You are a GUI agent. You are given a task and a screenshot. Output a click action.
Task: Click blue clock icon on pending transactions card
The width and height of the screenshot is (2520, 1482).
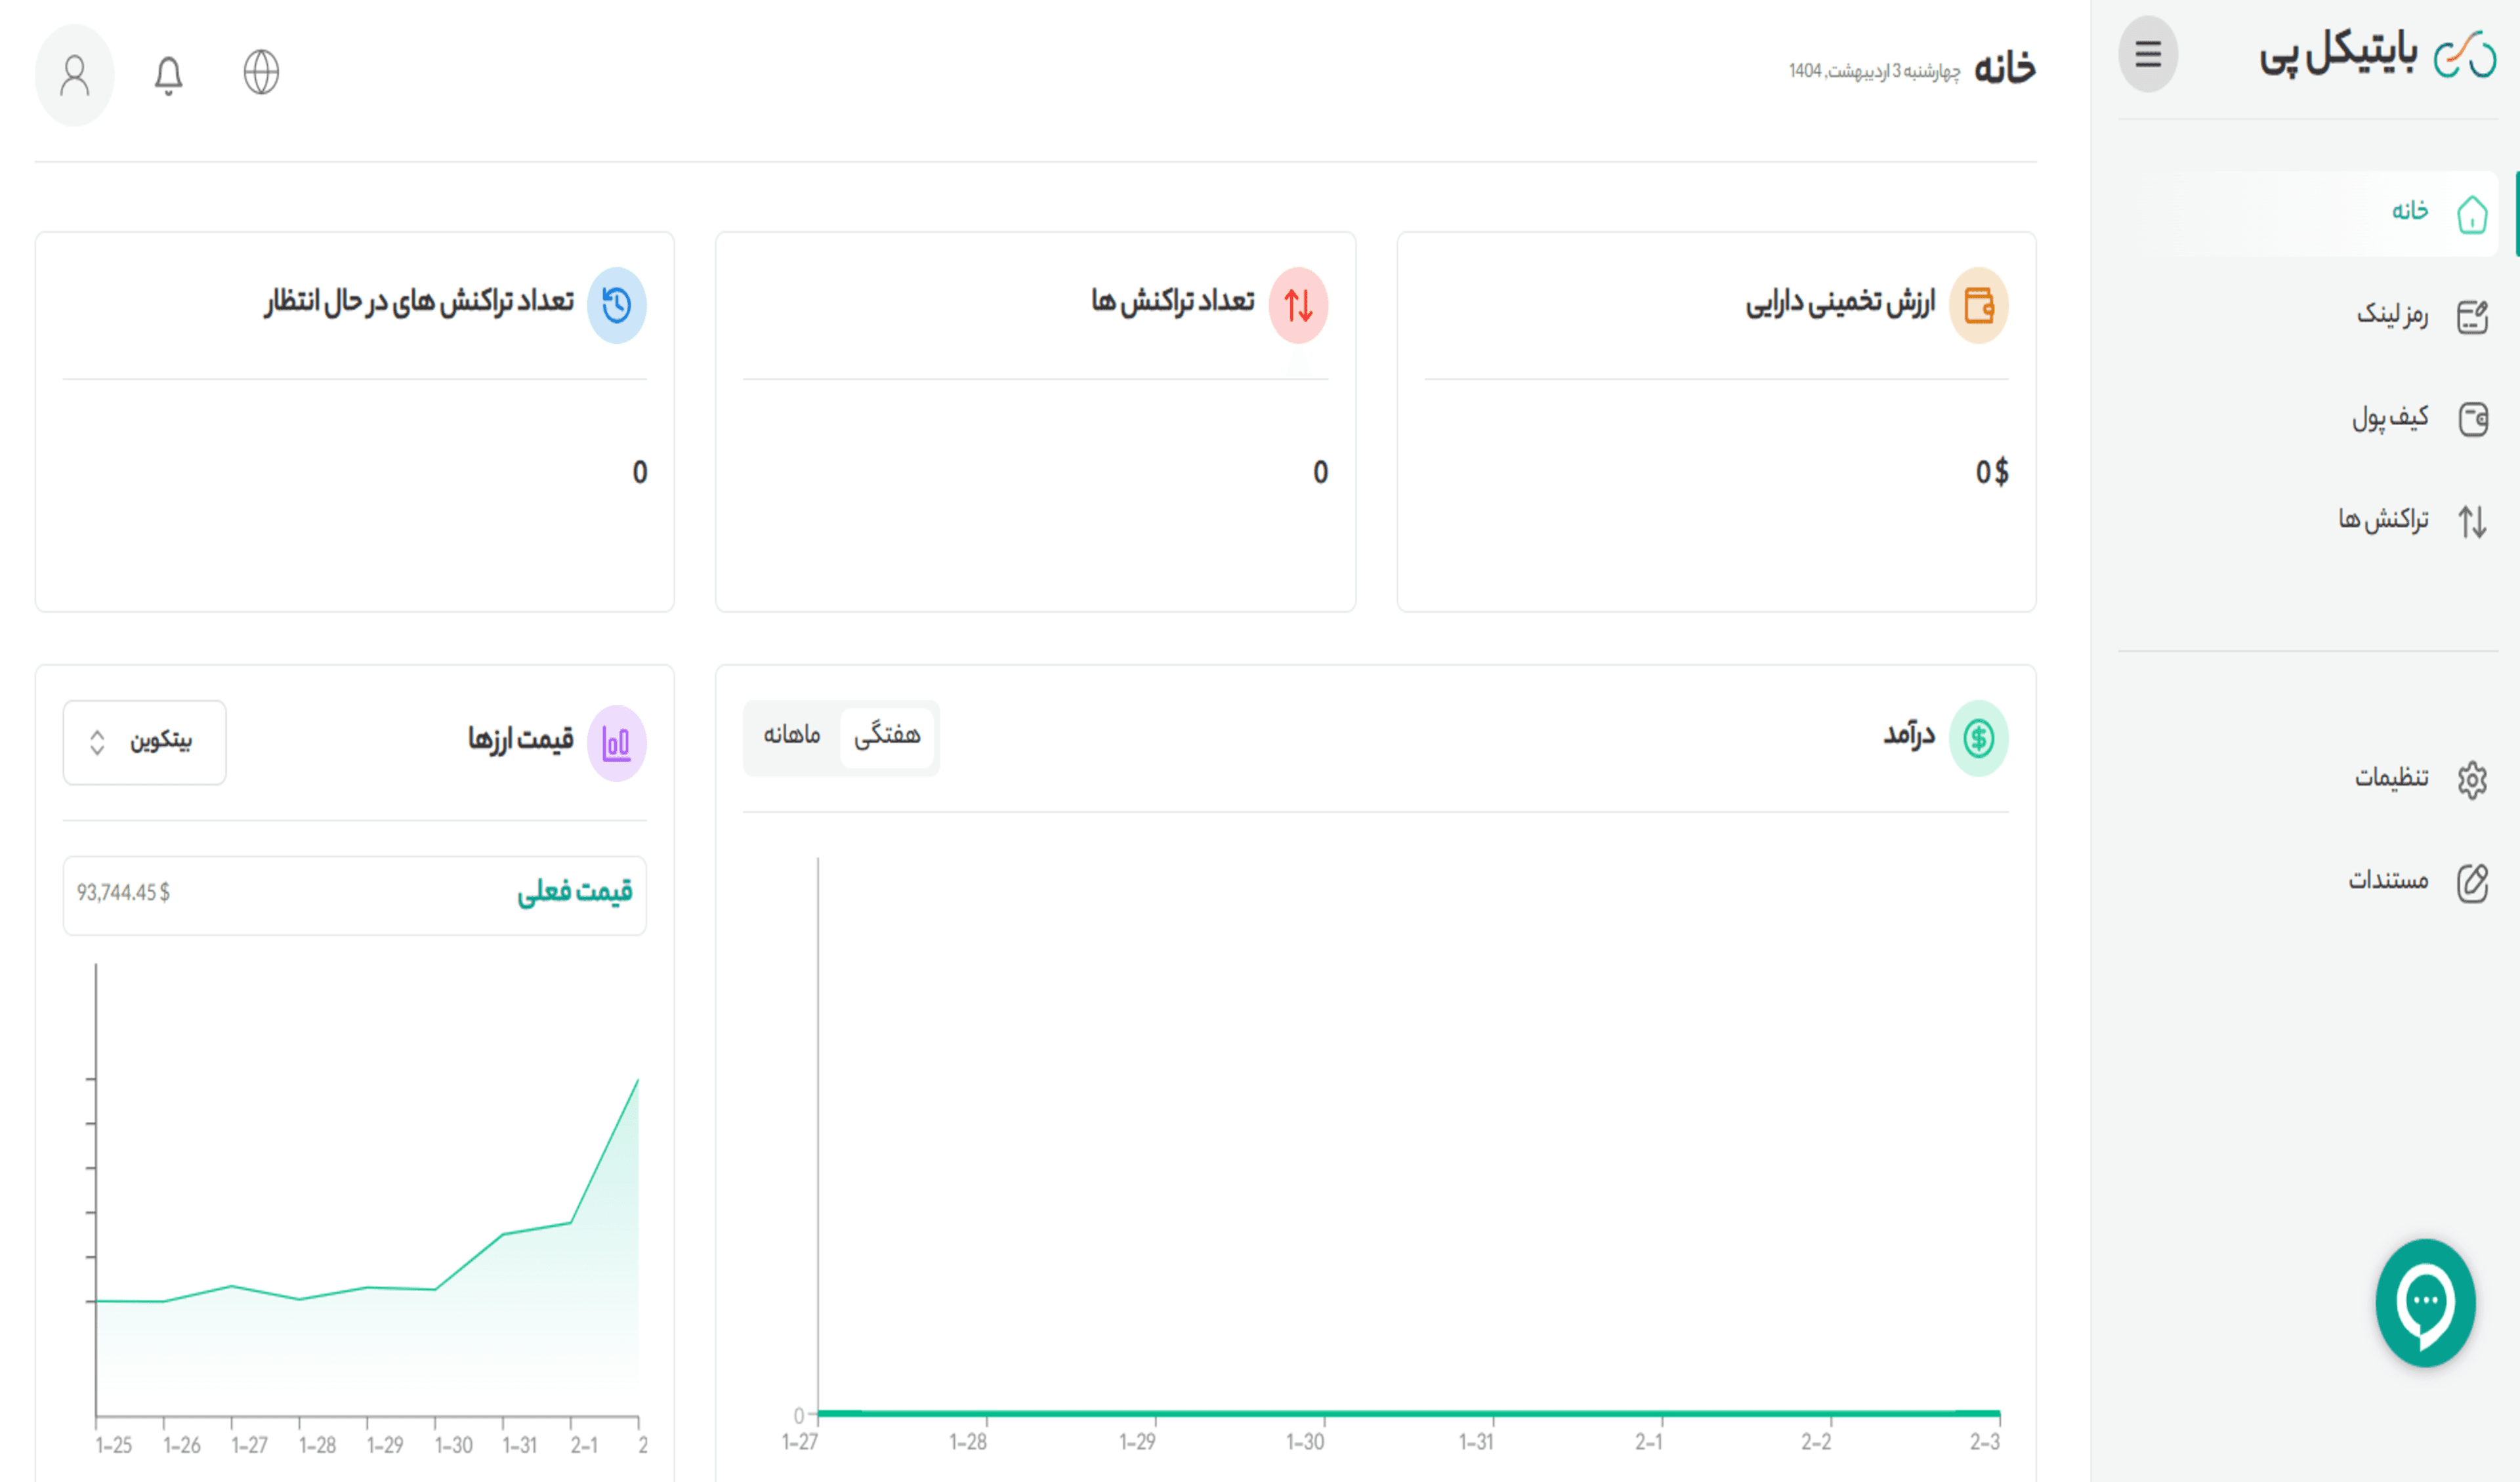point(617,305)
